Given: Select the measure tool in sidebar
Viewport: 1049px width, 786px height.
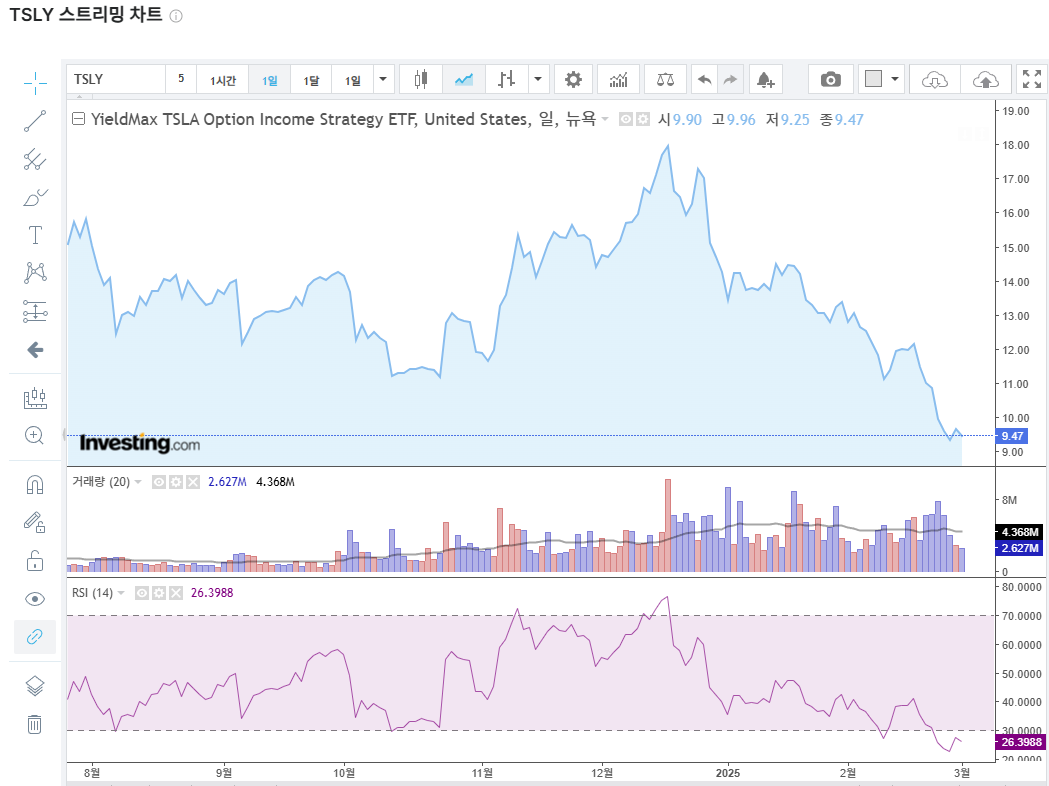Looking at the screenshot, I should point(35,398).
